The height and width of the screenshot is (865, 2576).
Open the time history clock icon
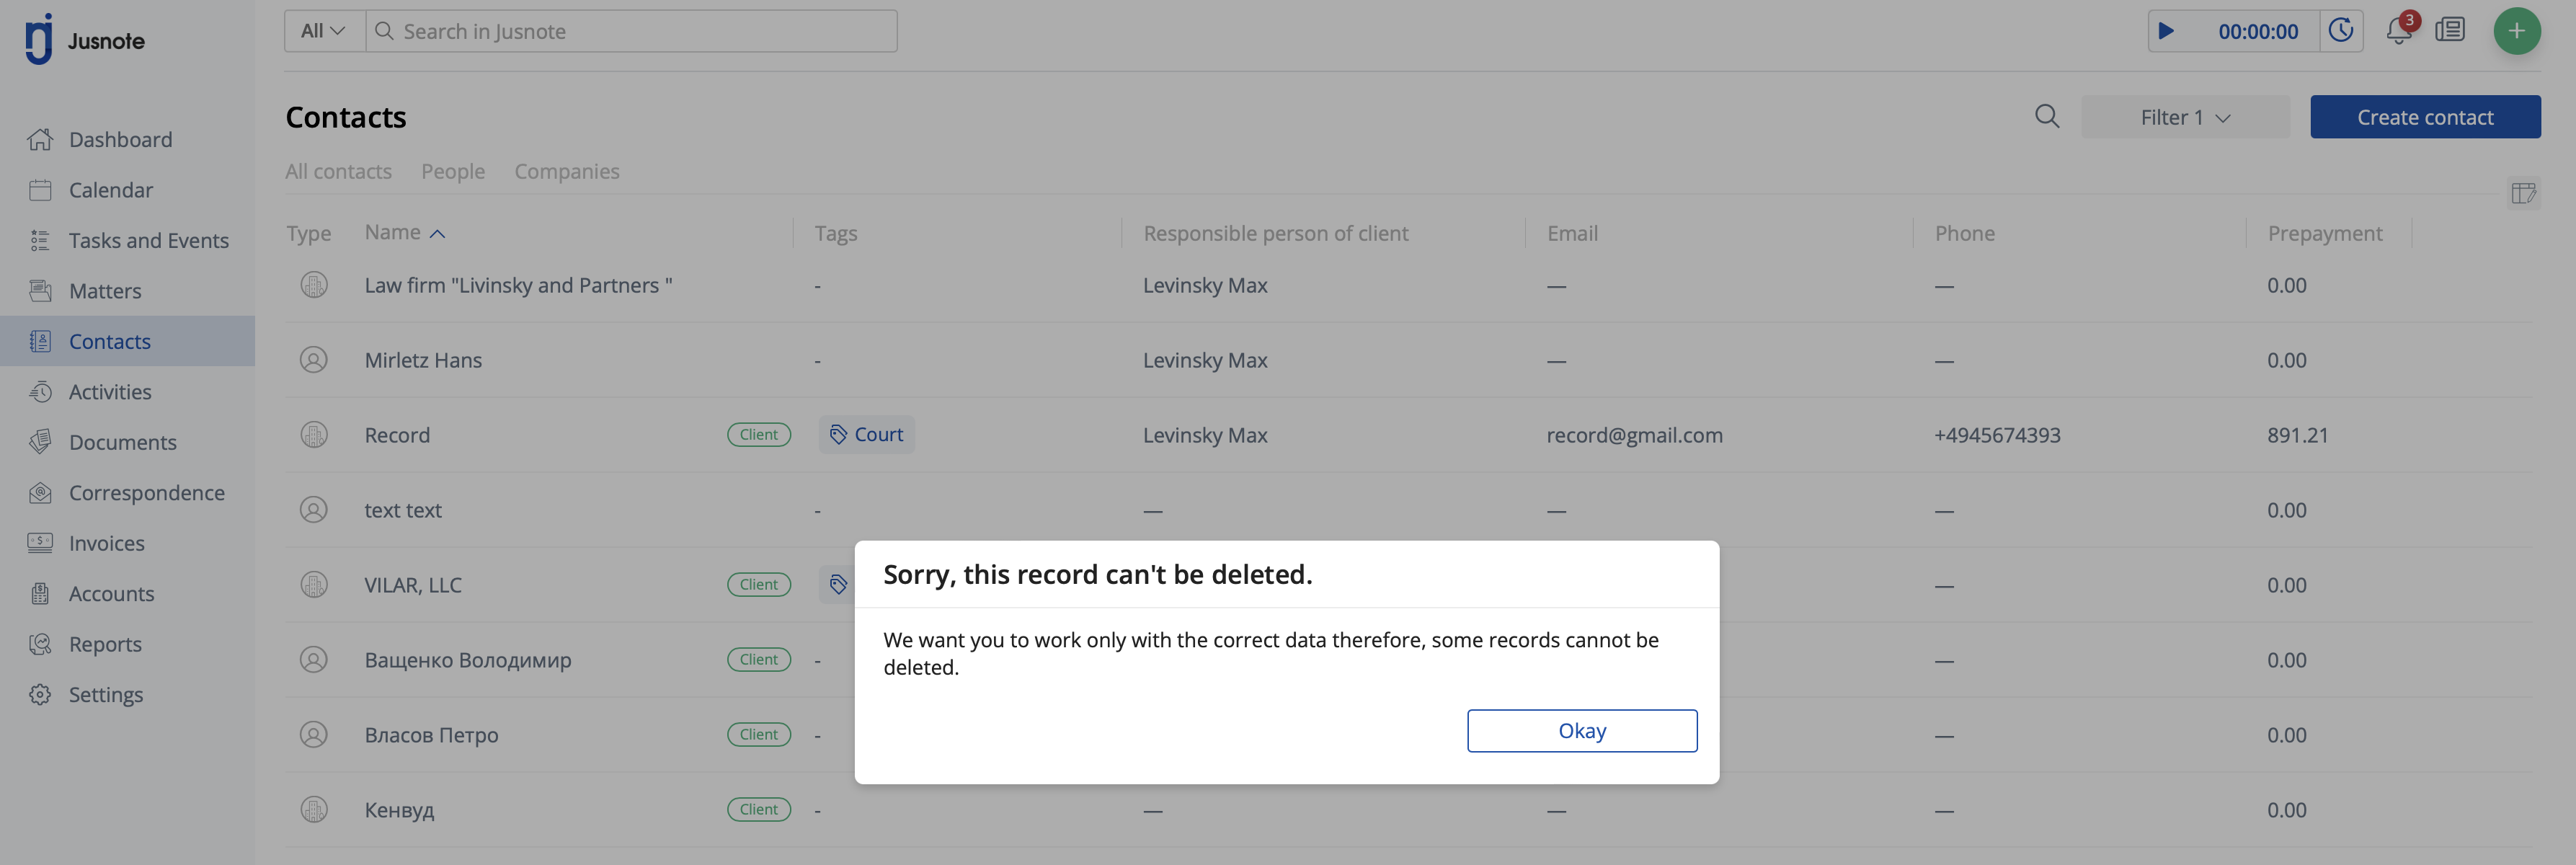(x=2341, y=31)
